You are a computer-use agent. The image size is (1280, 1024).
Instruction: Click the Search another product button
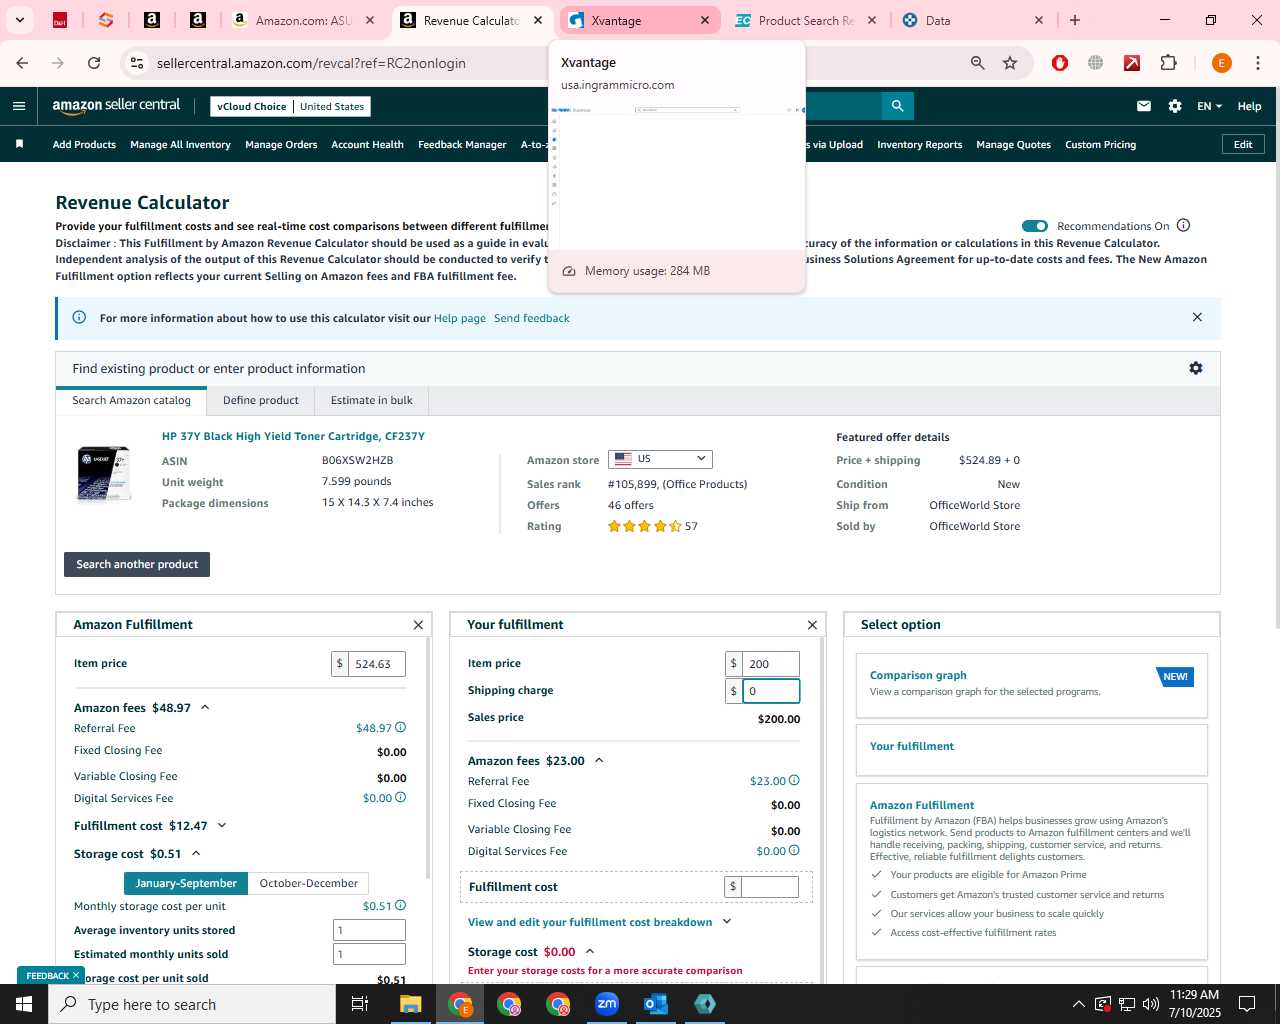[x=137, y=564]
